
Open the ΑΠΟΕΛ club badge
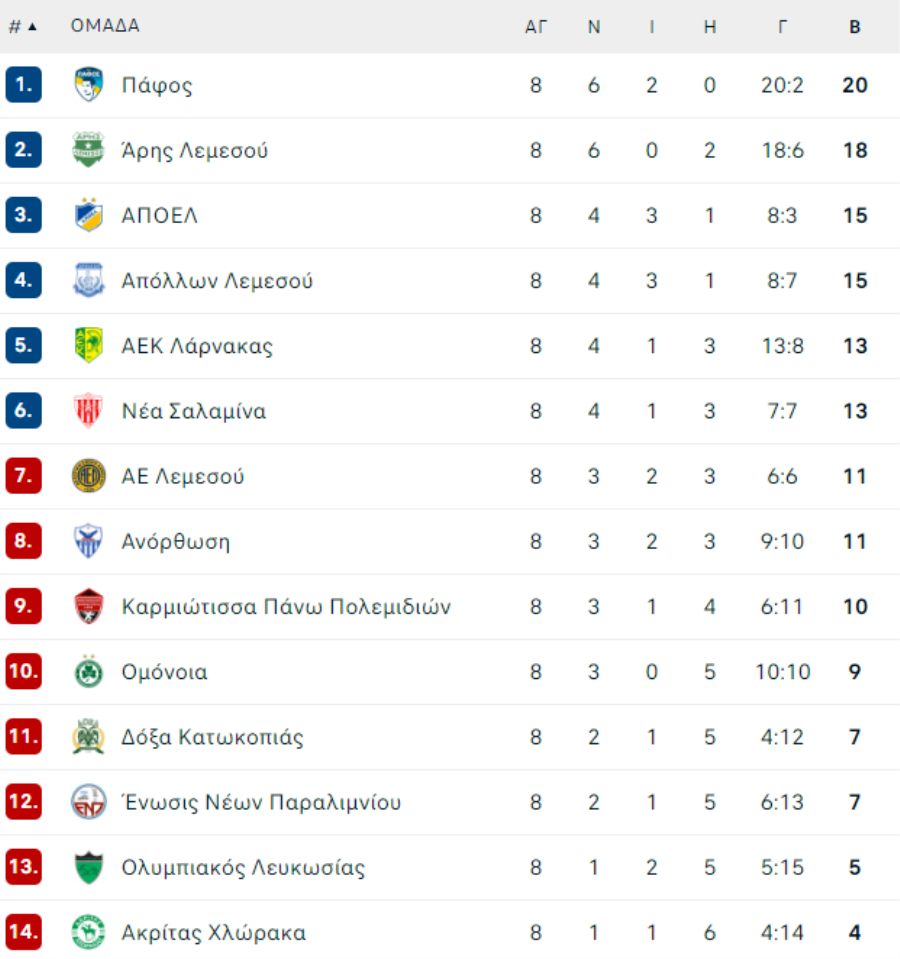click(x=89, y=215)
